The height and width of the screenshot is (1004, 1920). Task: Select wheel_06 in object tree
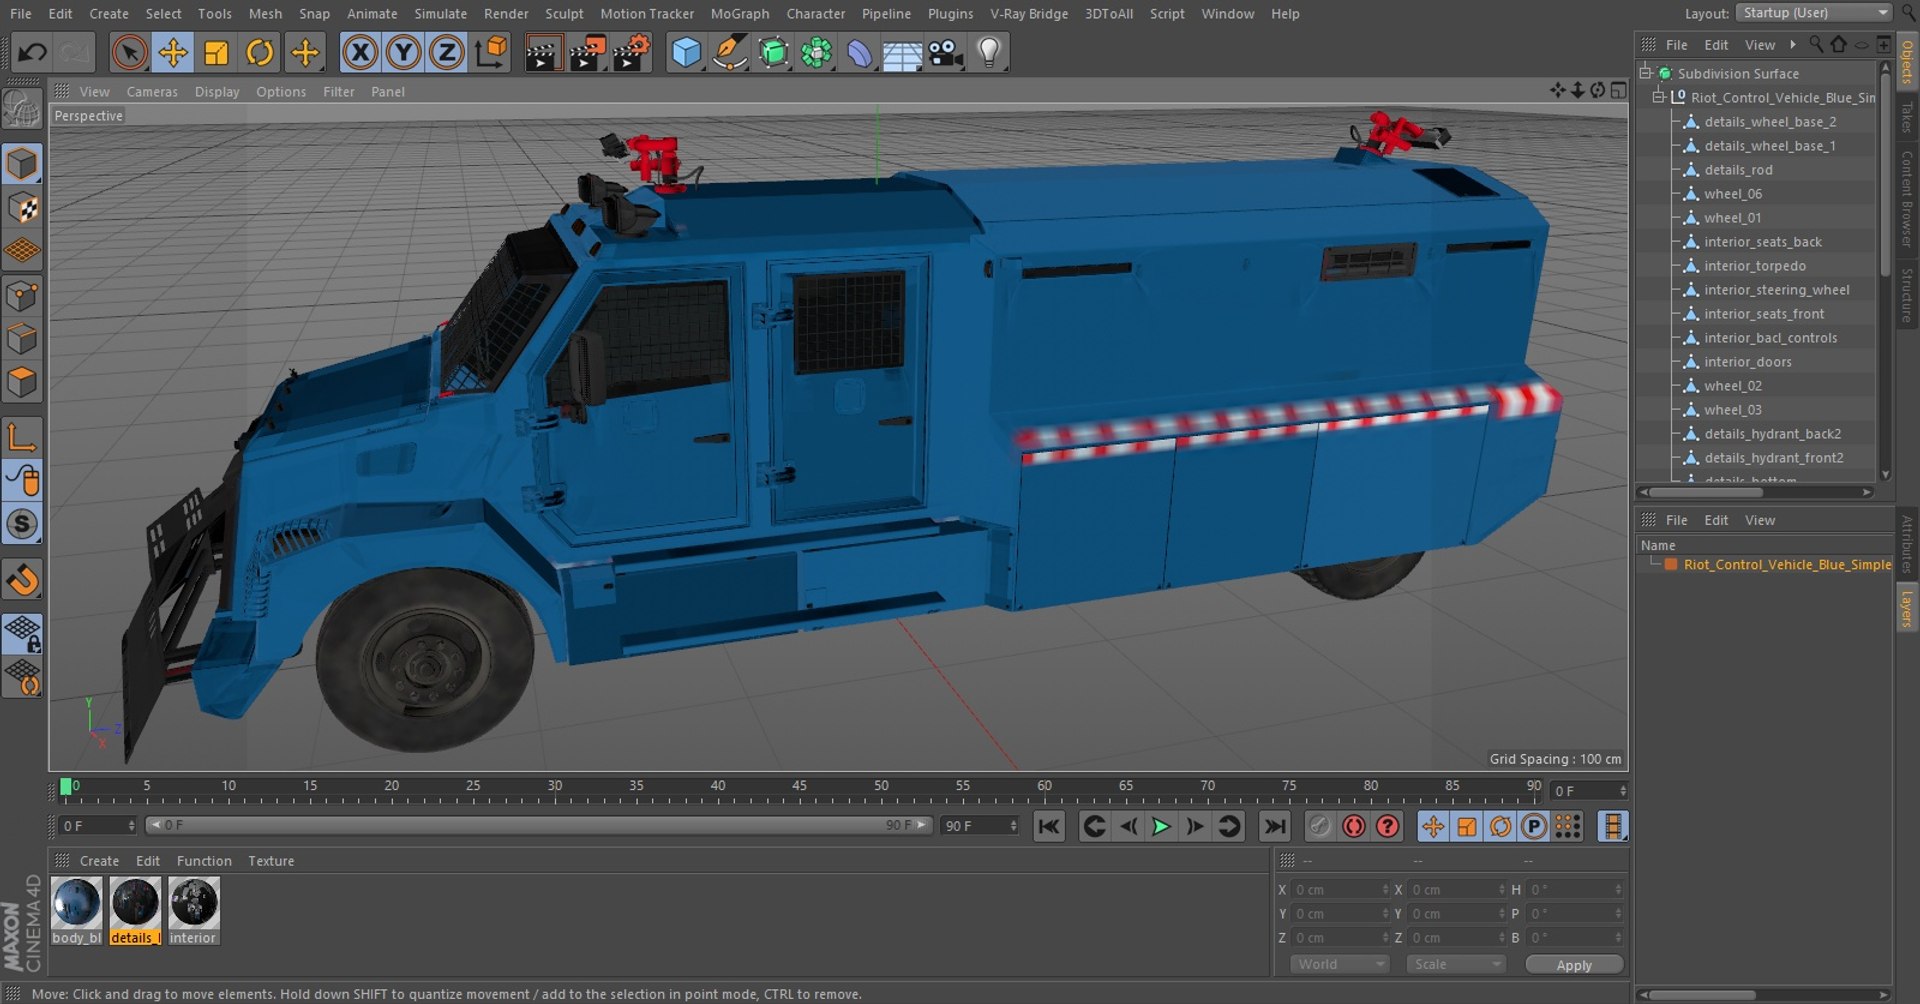tap(1733, 194)
